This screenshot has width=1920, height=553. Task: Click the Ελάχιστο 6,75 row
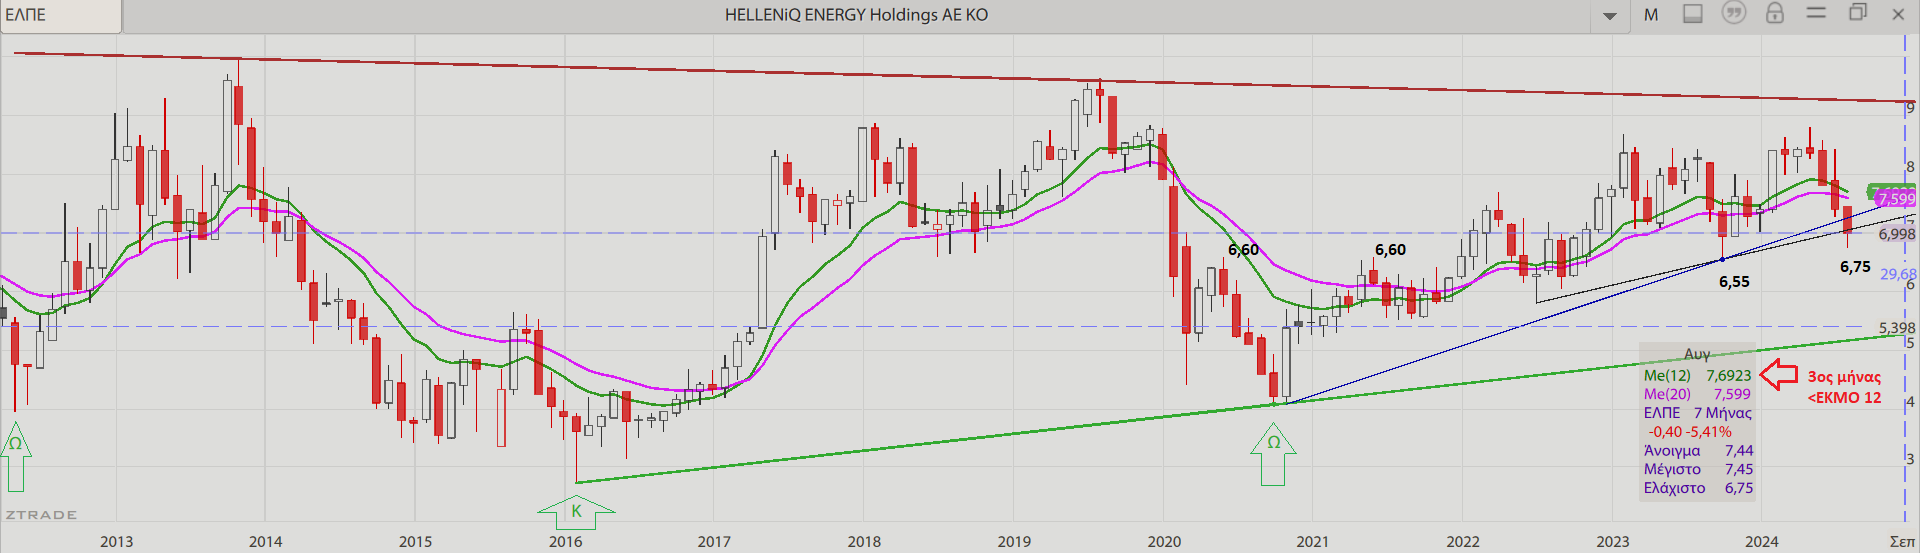pos(1697,488)
